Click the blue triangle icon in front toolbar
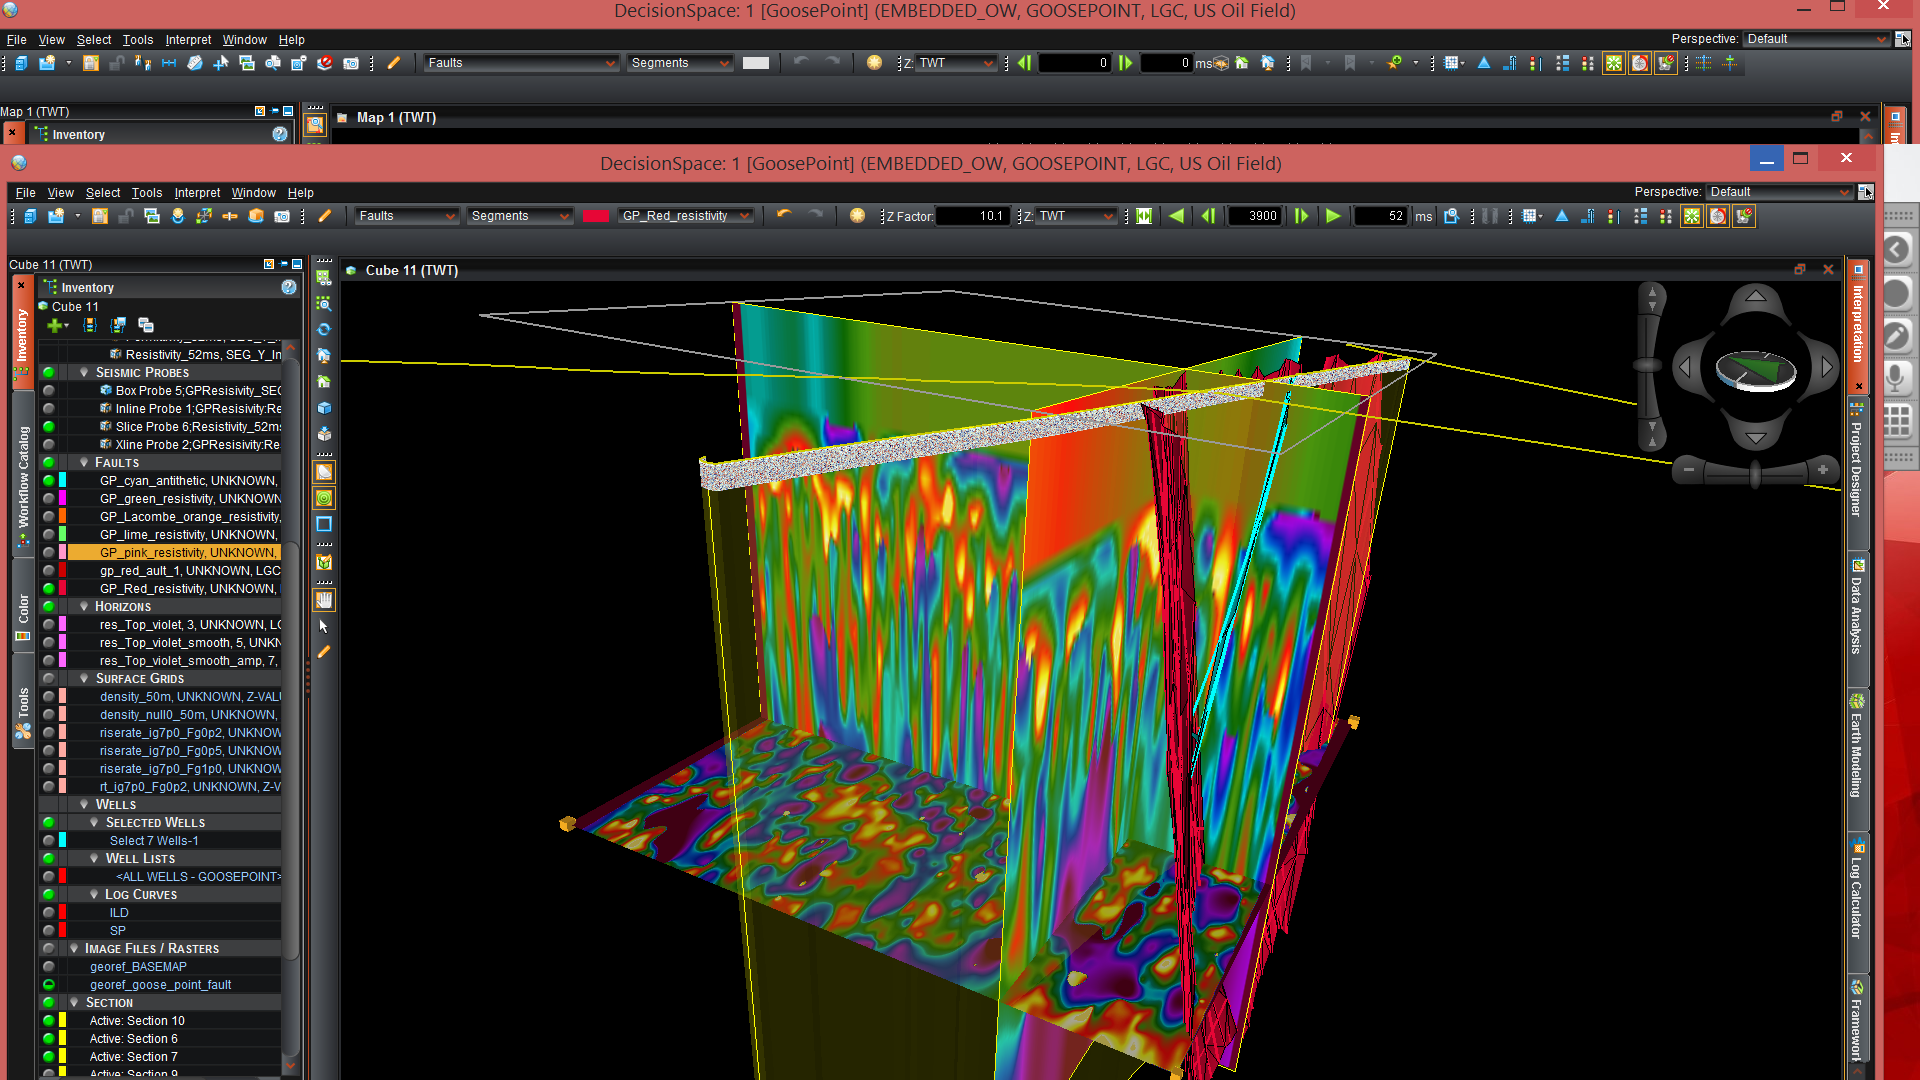Image resolution: width=1920 pixels, height=1080 pixels. (x=1562, y=216)
